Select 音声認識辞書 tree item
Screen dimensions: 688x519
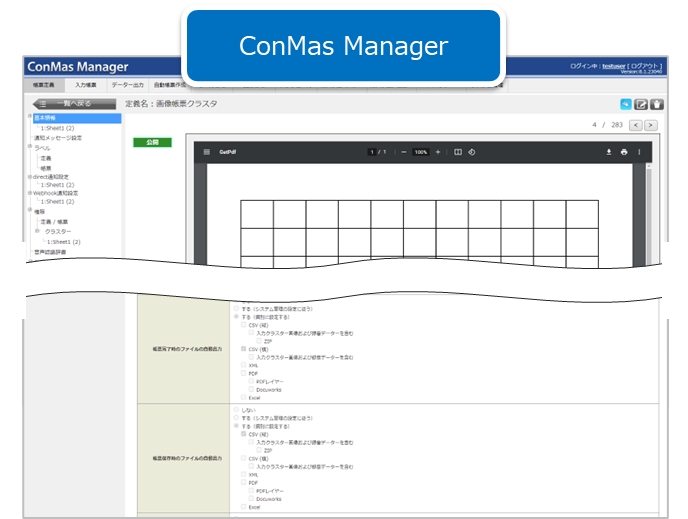[50, 252]
